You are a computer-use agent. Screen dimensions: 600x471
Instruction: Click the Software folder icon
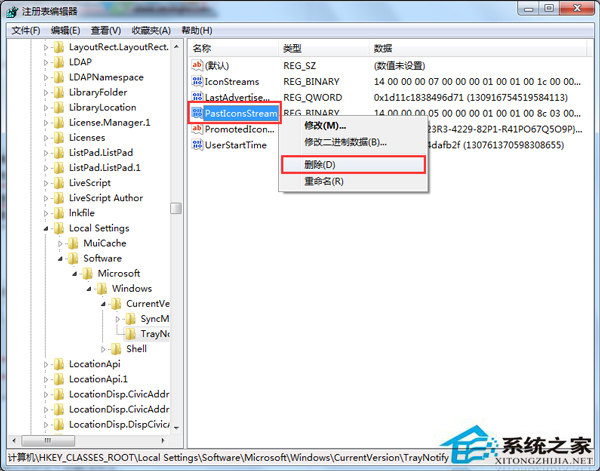pos(73,258)
